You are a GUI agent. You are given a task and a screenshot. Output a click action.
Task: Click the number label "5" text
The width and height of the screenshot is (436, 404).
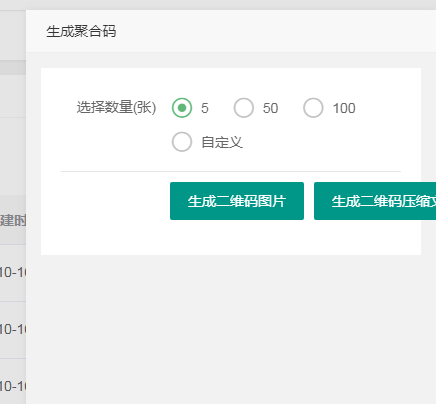[205, 108]
